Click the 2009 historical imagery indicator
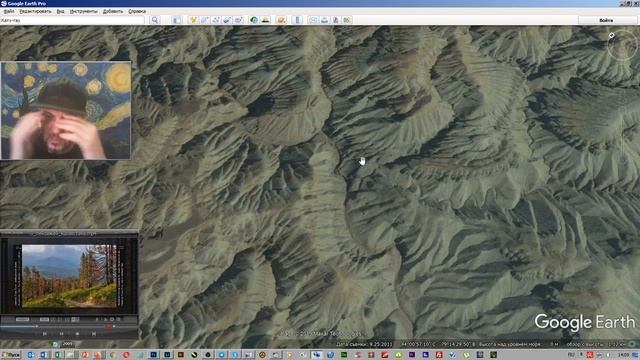Viewport: 640px width, 360px height. 67,344
